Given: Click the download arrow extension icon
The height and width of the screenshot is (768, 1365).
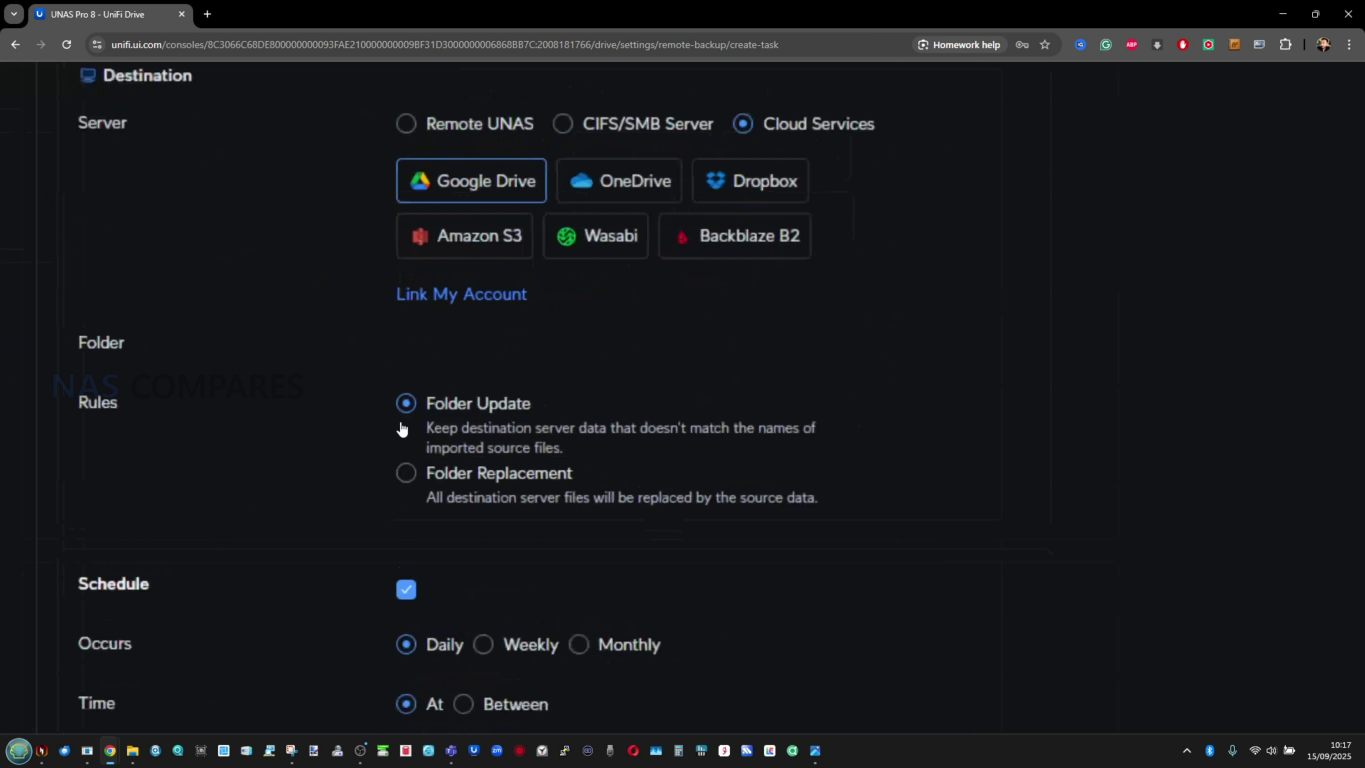Looking at the screenshot, I should coord(1157,45).
